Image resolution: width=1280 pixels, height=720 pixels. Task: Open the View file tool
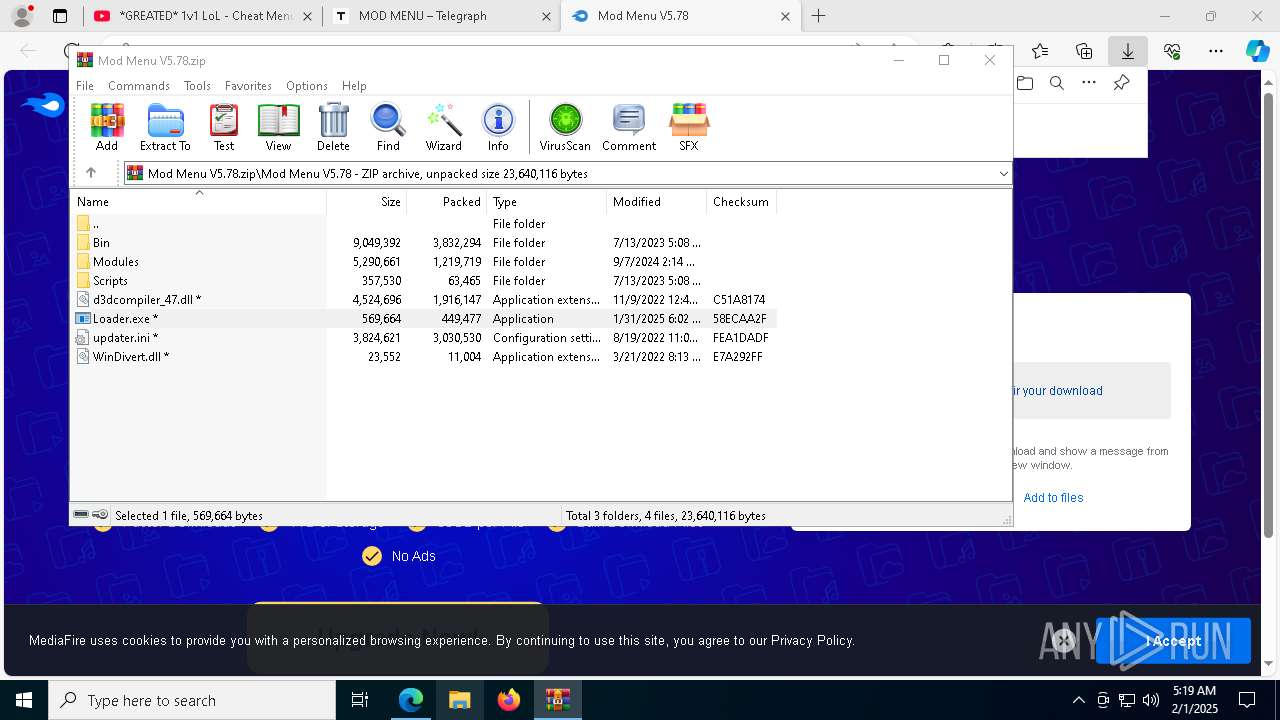click(278, 127)
